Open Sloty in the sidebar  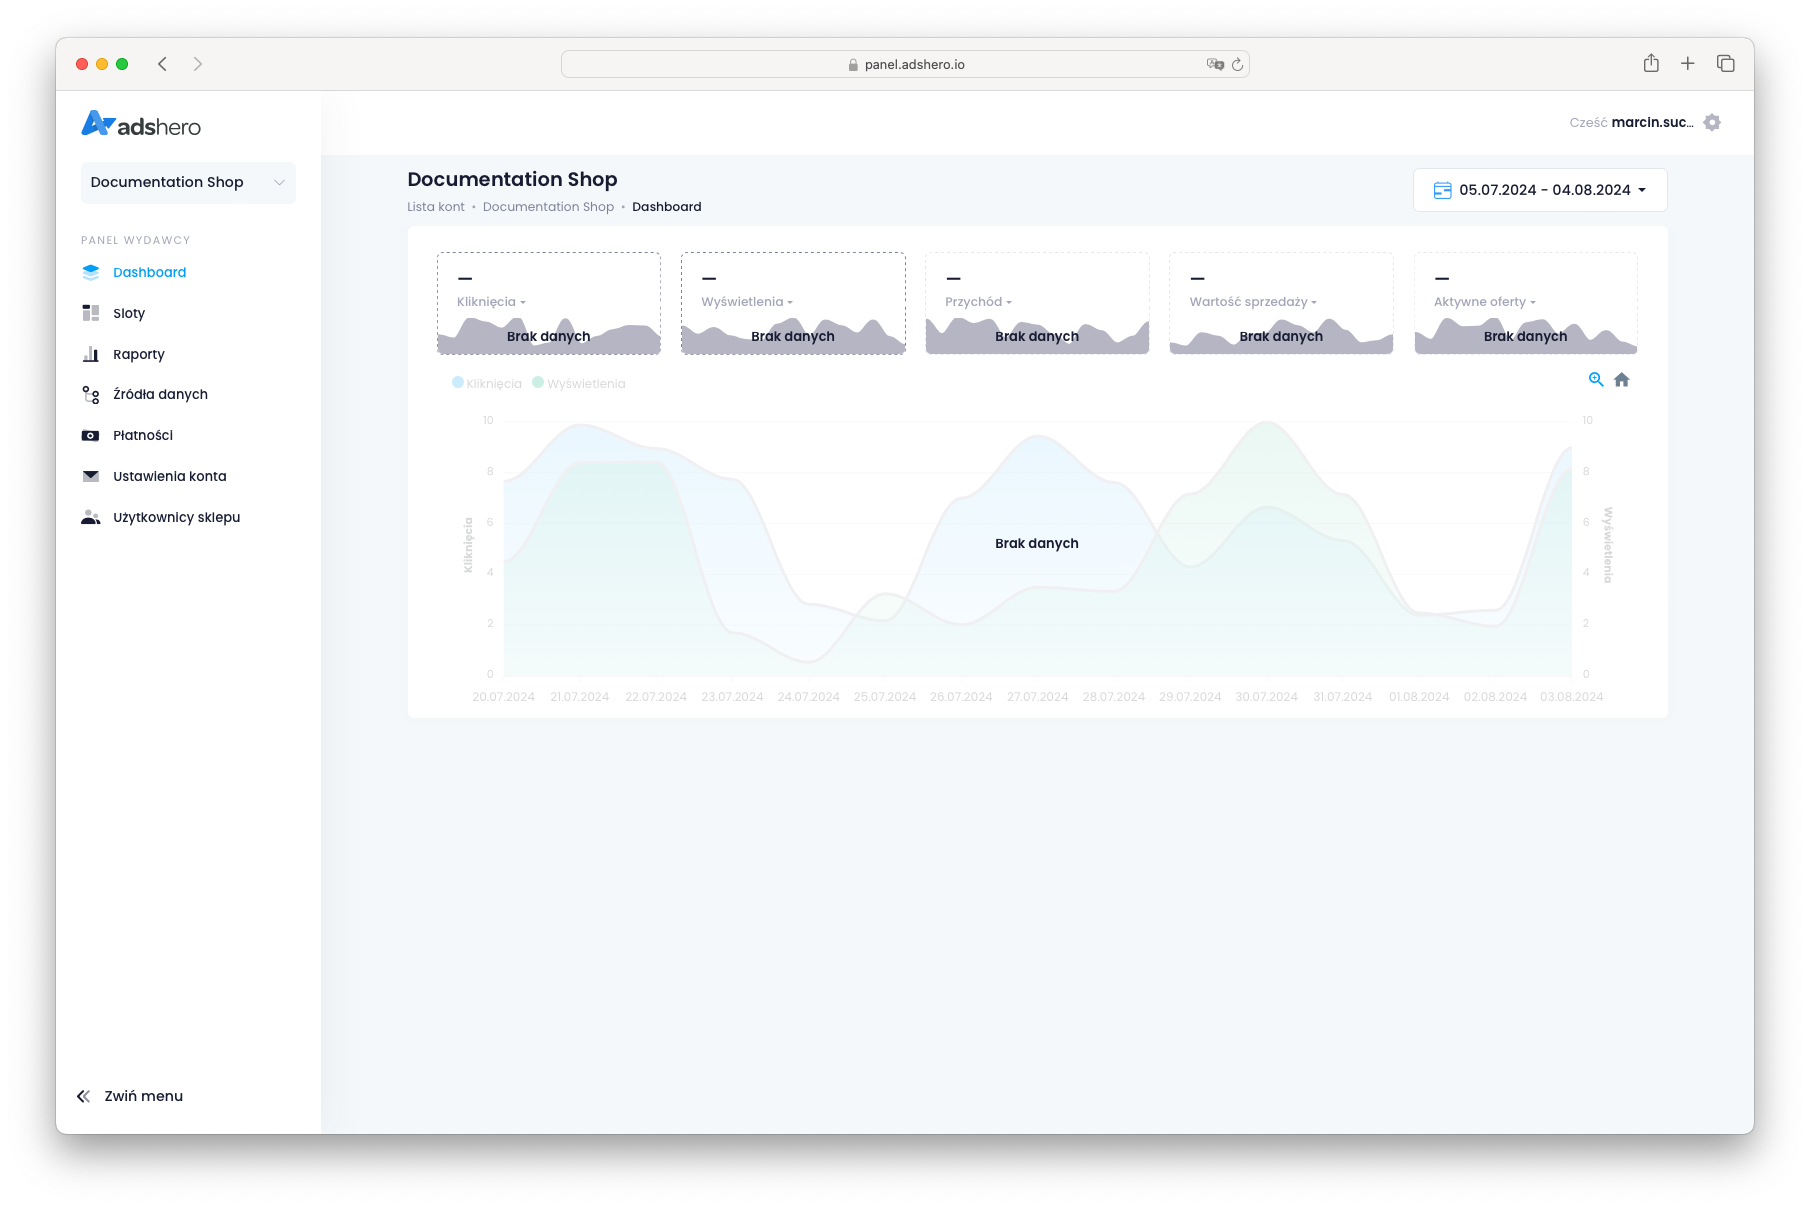[129, 313]
